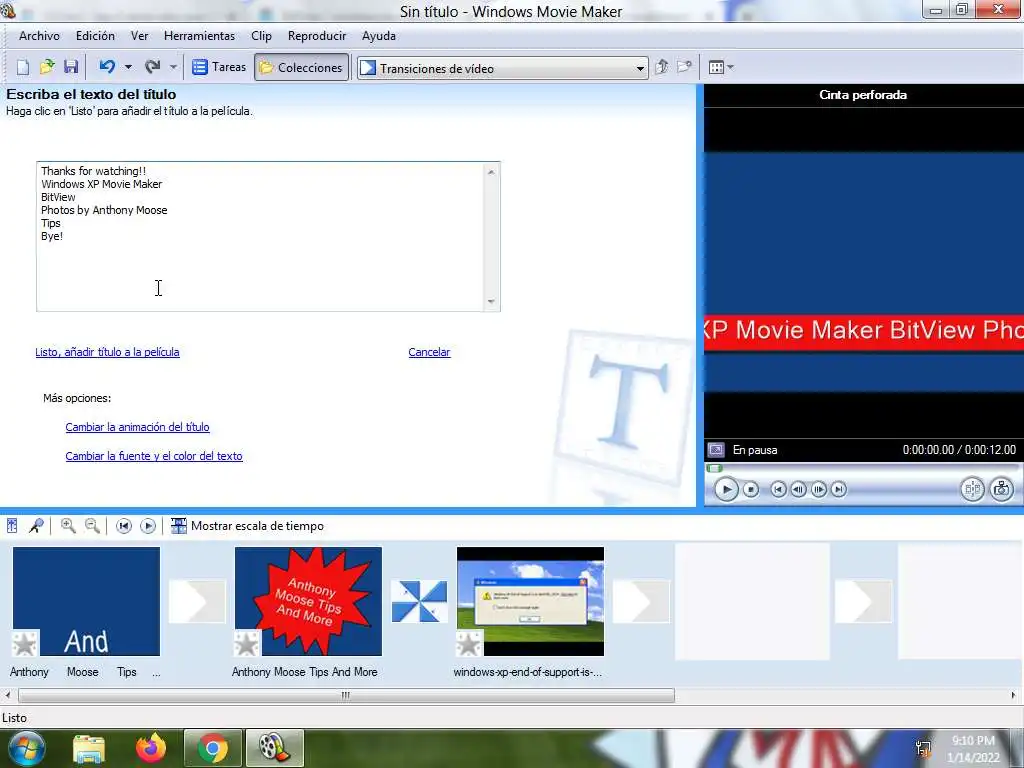The image size is (1024, 768).
Task: Redo the last action
Action: tap(153, 67)
